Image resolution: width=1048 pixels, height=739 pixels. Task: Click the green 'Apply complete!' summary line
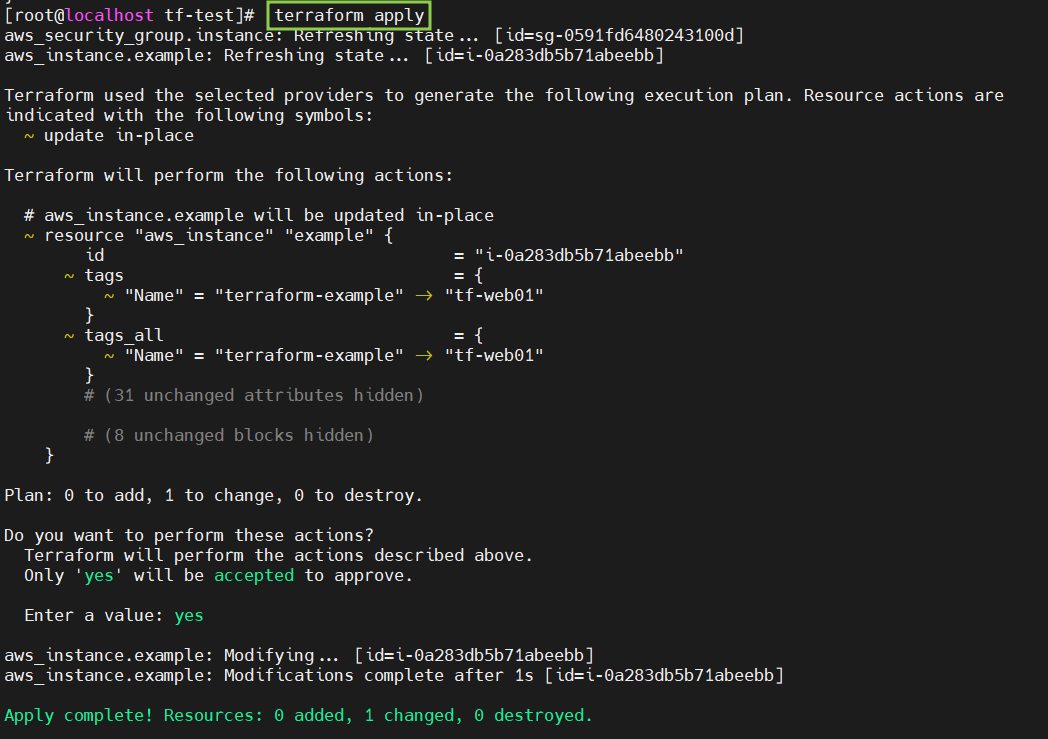point(298,716)
